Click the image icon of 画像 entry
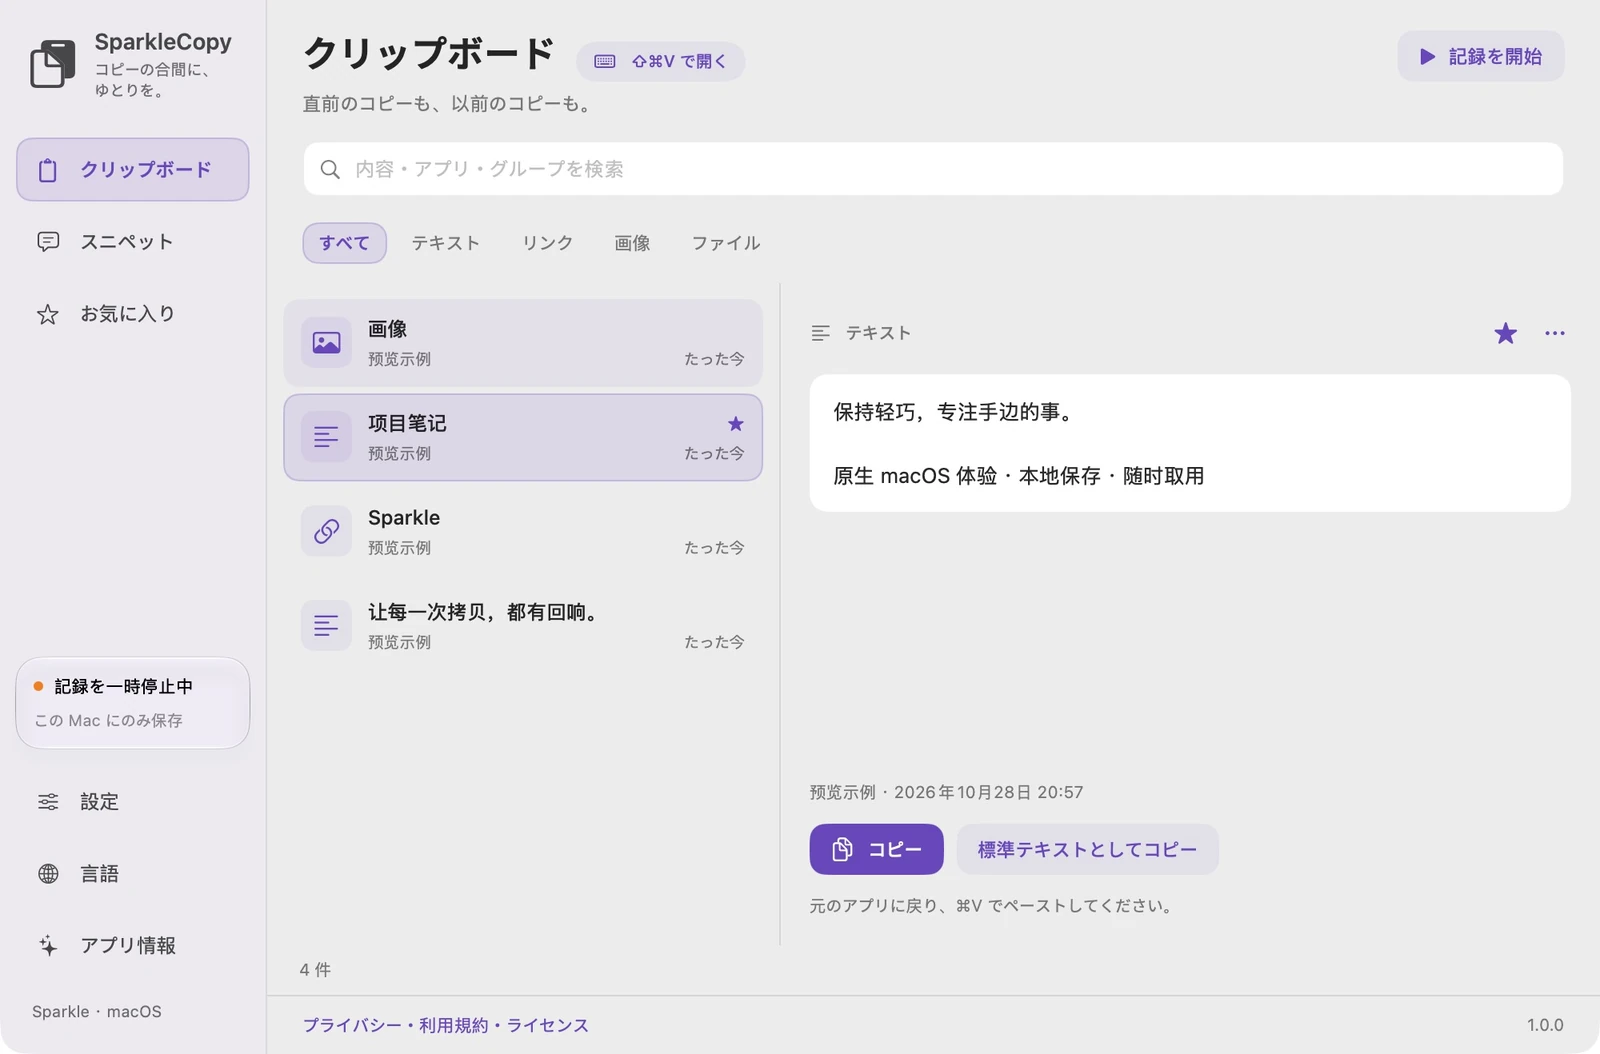This screenshot has width=1600, height=1054. (326, 343)
